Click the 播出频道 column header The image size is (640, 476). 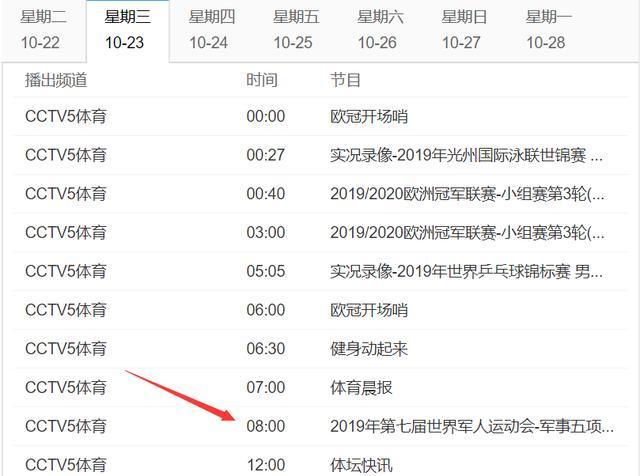click(x=56, y=80)
